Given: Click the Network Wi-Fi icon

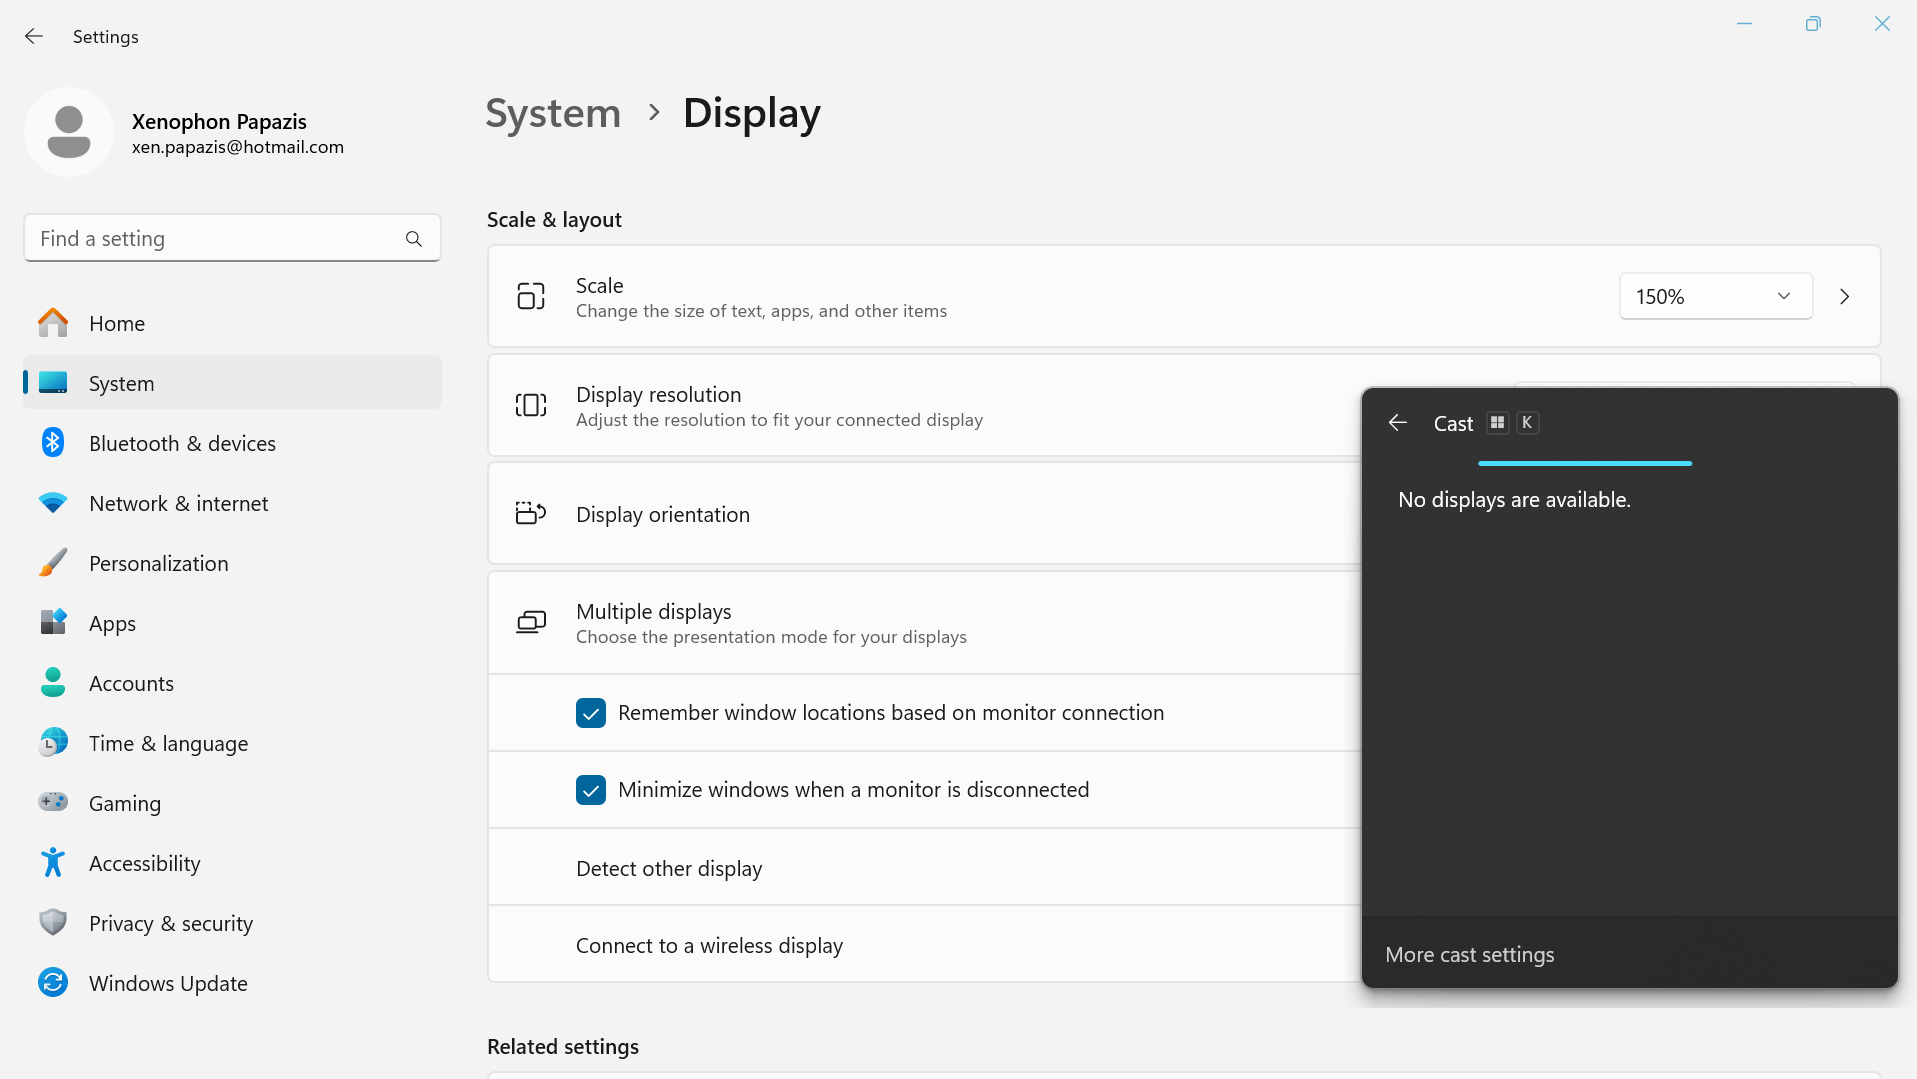Looking at the screenshot, I should (x=53, y=503).
